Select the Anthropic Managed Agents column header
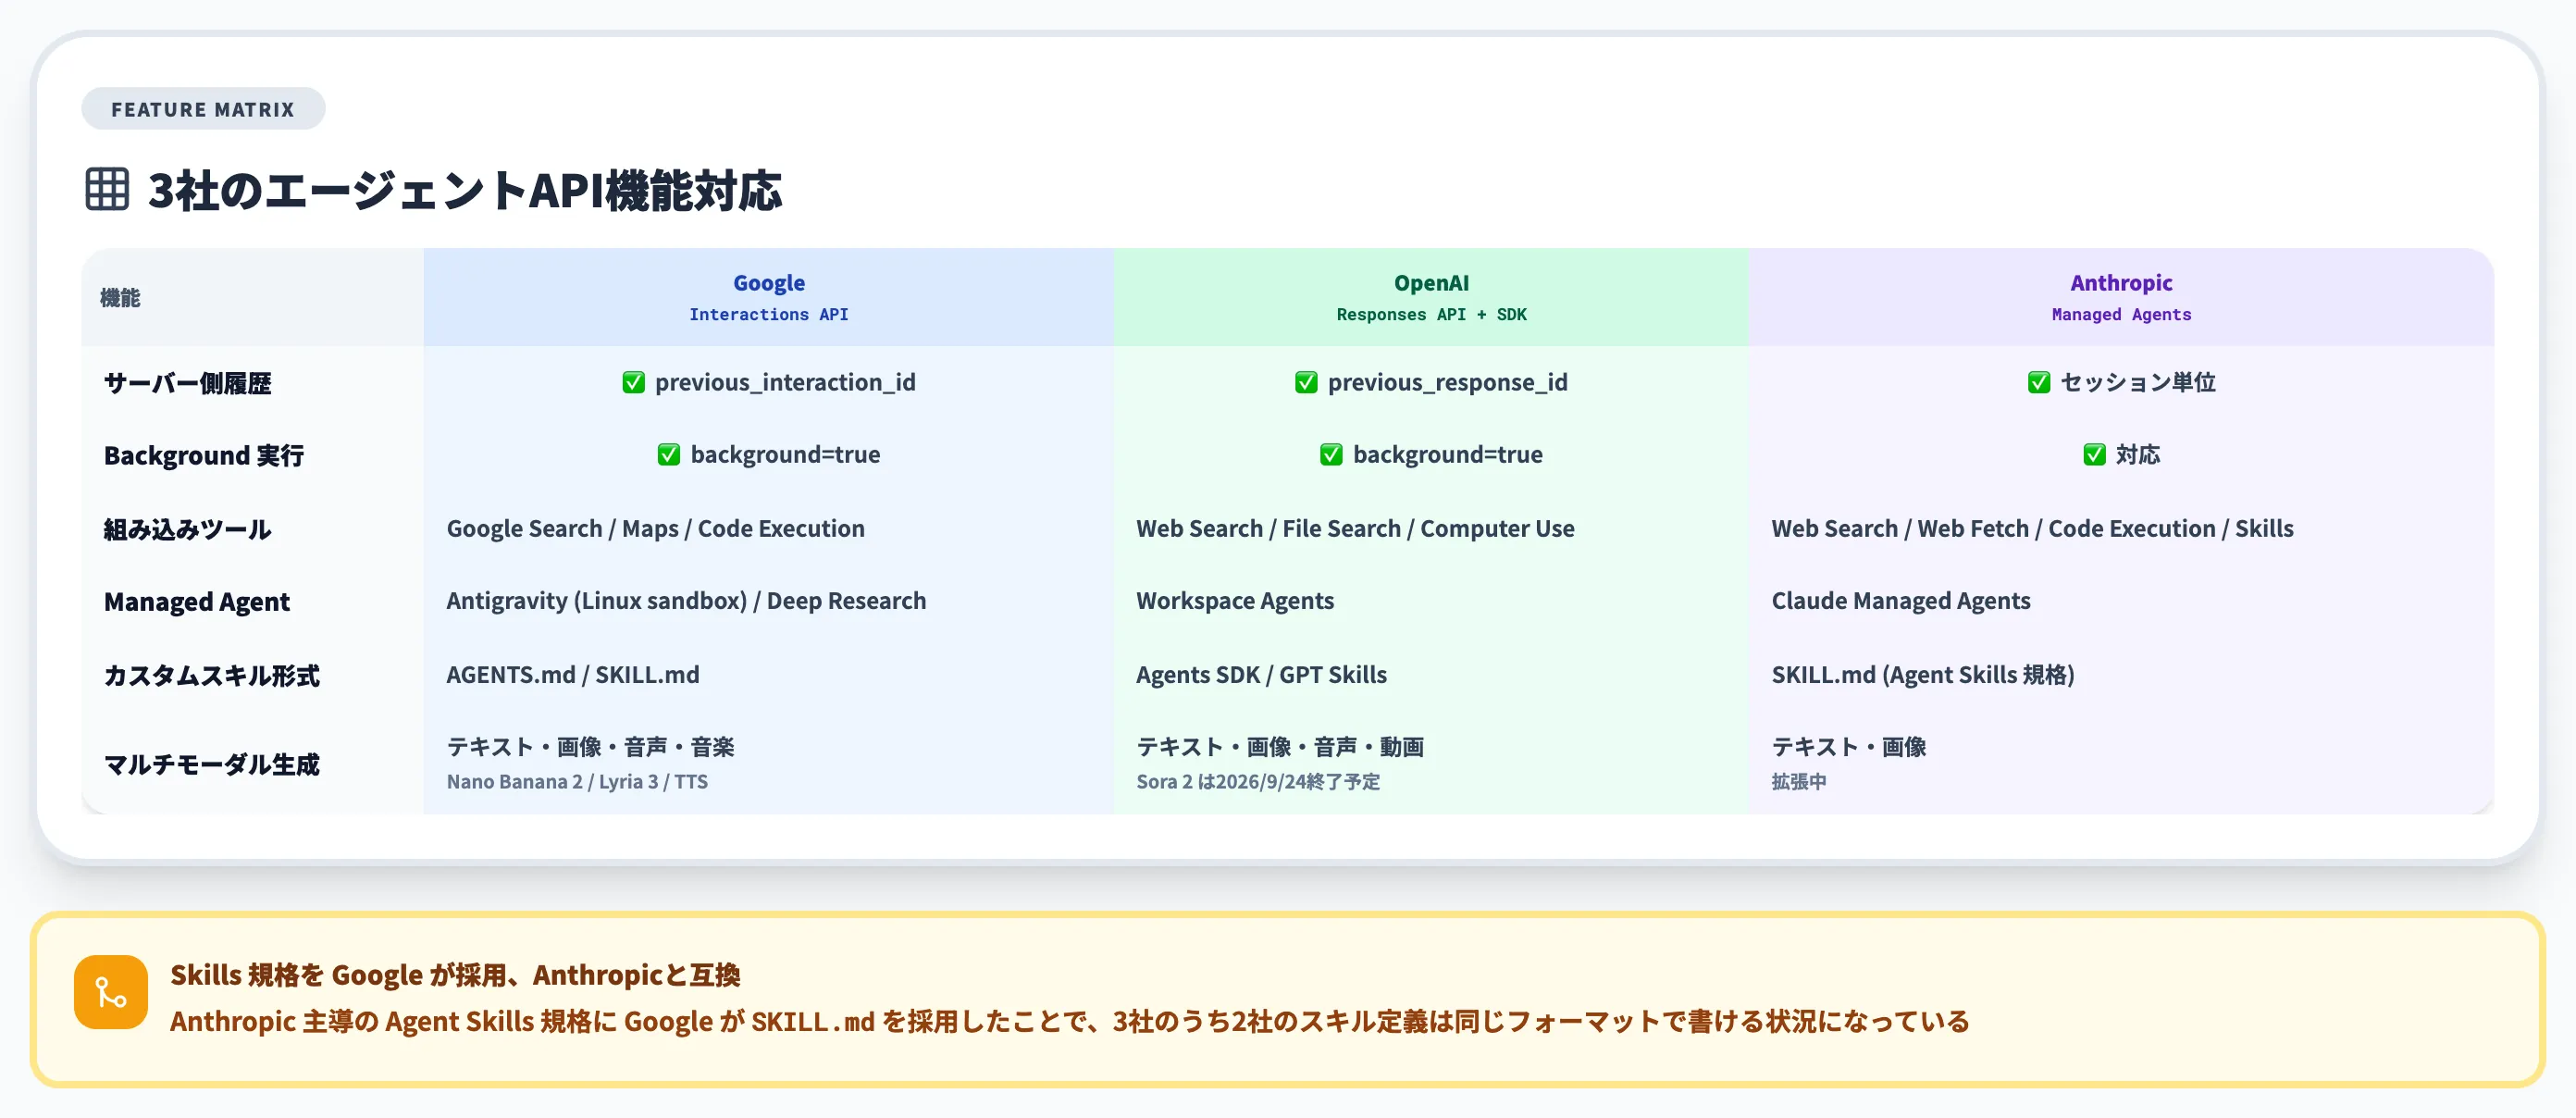Viewport: 2576px width, 1118px height. [x=2121, y=297]
